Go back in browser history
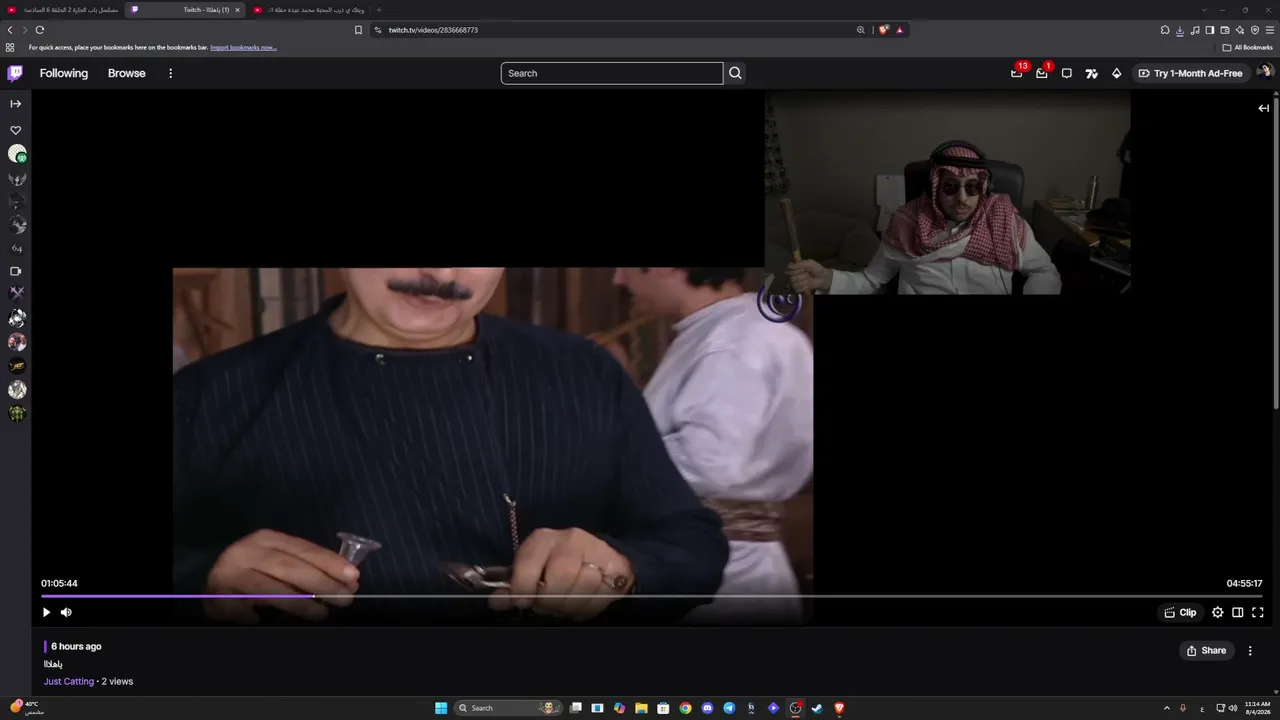1280x720 pixels. pos(10,30)
